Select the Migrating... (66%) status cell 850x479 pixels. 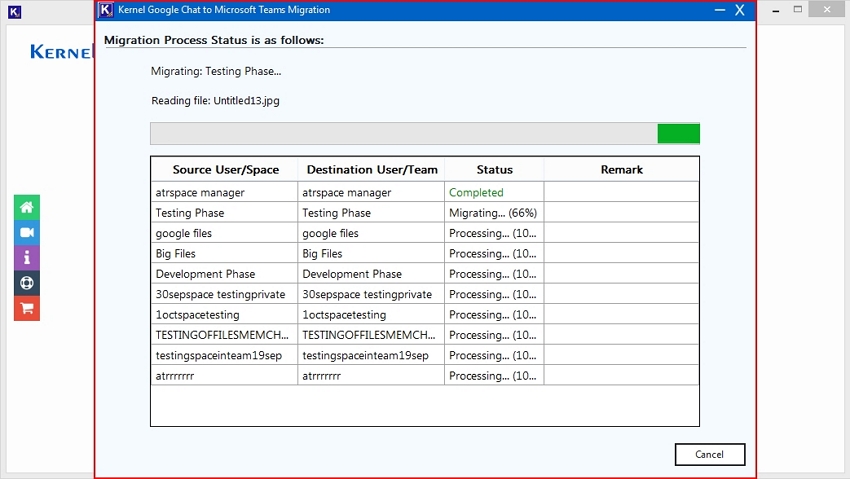(x=494, y=213)
